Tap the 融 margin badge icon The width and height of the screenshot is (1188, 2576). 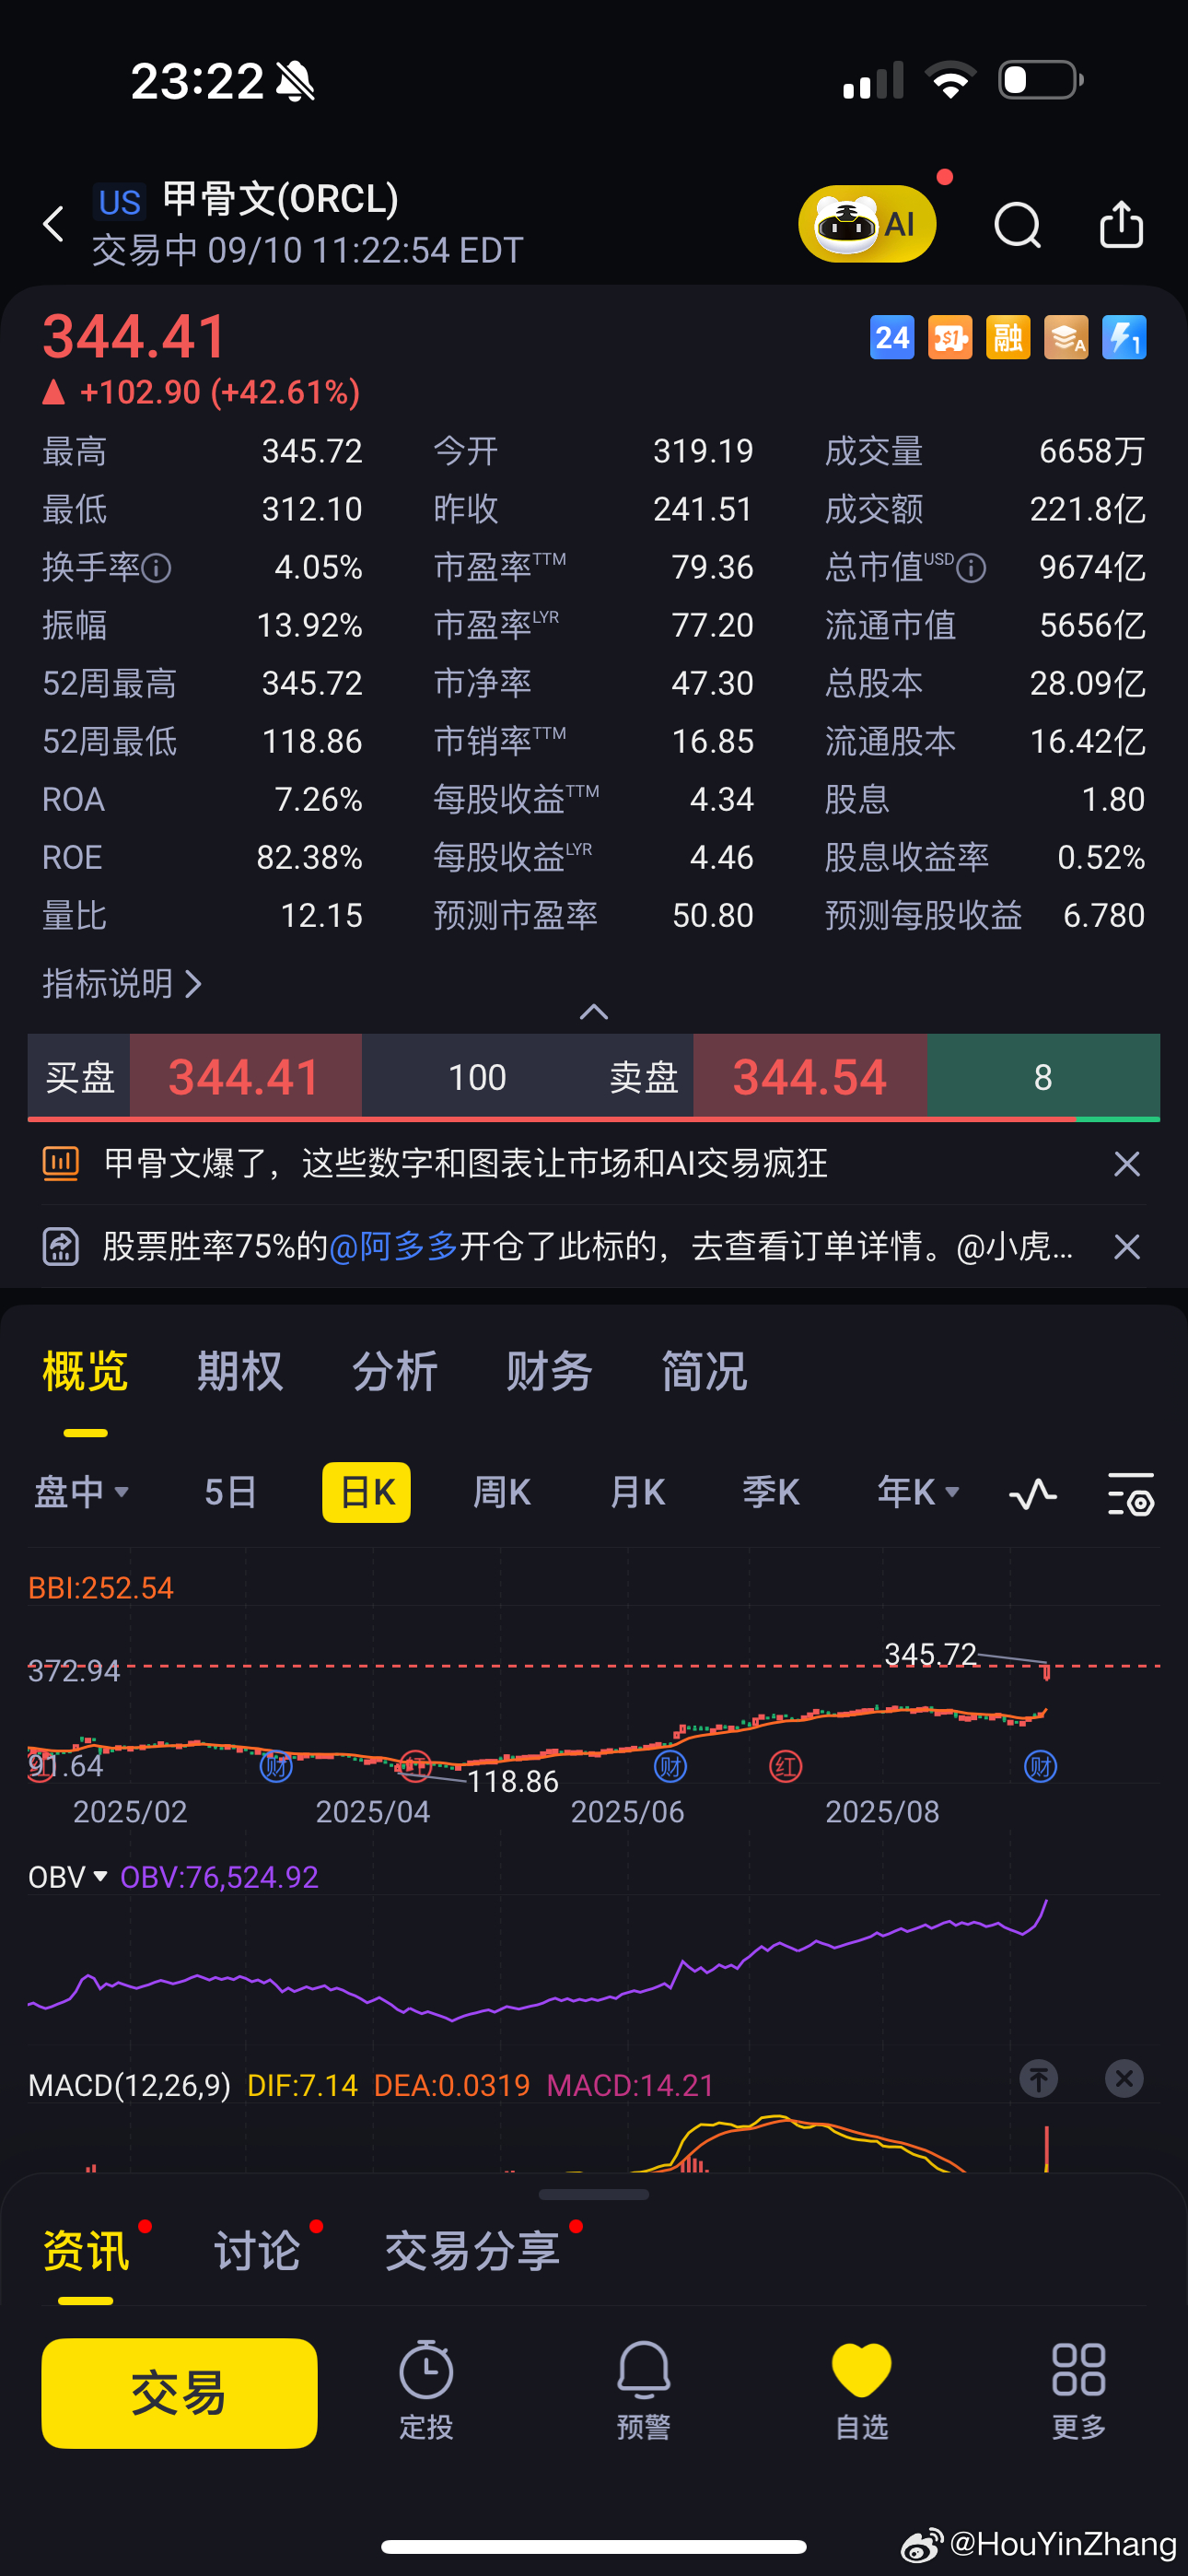click(1008, 338)
